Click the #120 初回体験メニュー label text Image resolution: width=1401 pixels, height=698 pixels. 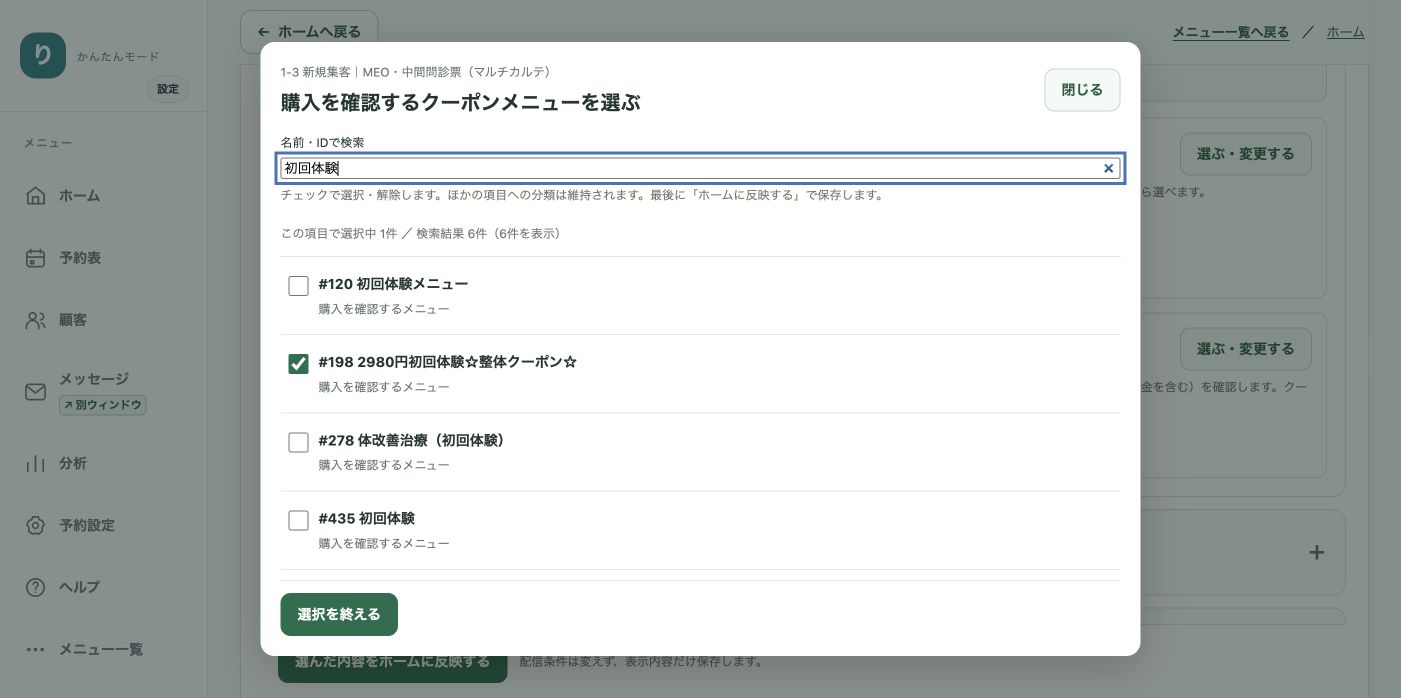point(393,284)
